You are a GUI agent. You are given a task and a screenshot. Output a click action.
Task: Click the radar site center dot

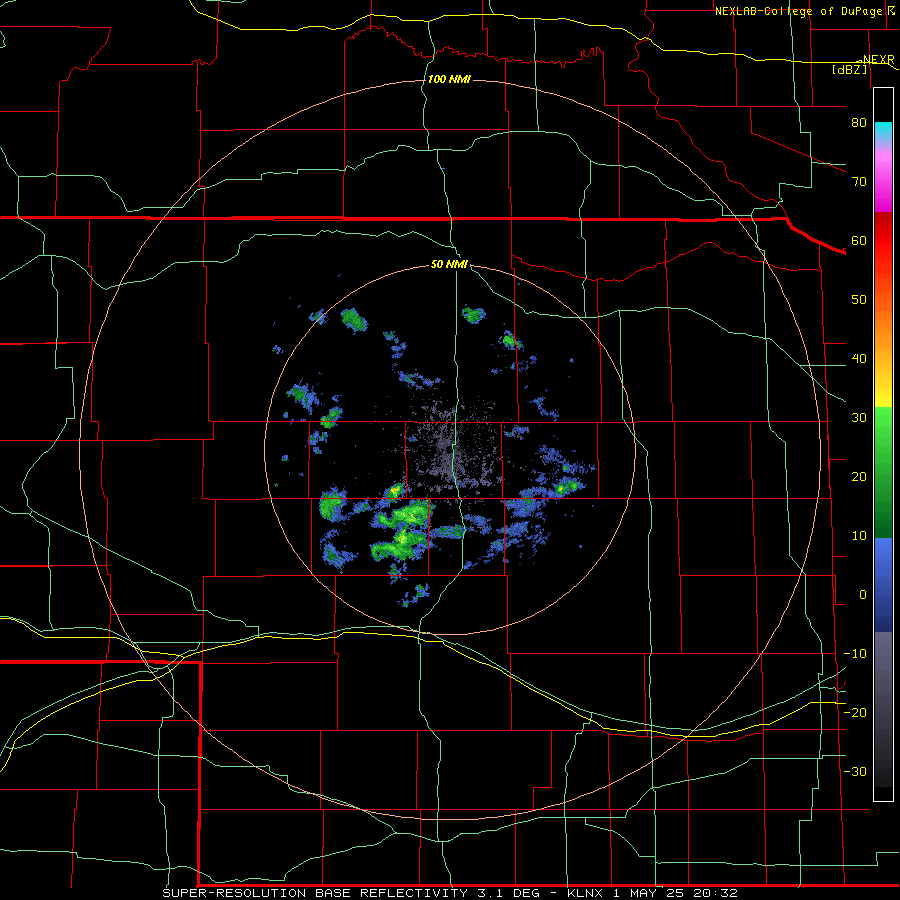(448, 449)
